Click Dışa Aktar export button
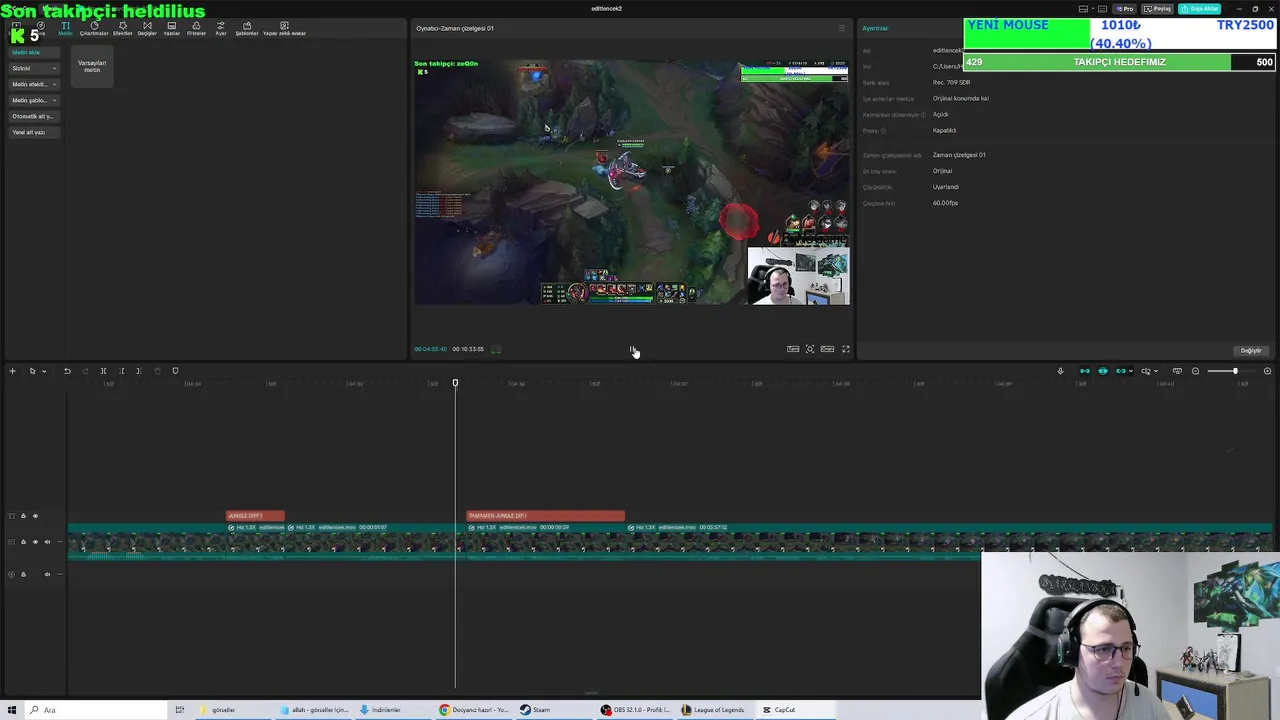1280x720 pixels. click(x=1199, y=9)
